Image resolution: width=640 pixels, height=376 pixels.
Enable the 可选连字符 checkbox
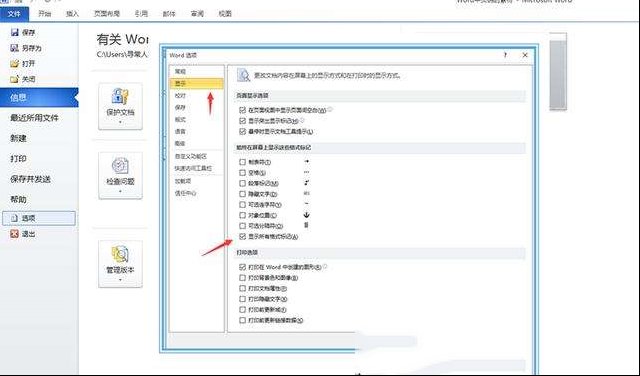(242, 205)
